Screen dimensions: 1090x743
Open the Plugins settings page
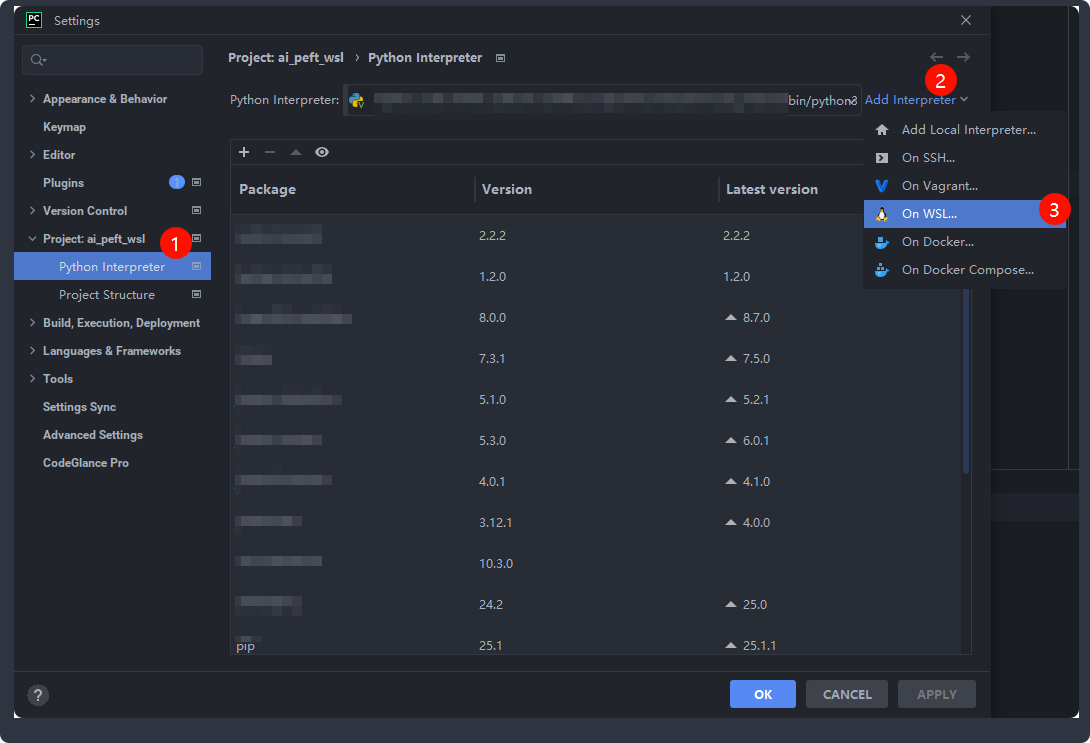tap(63, 183)
